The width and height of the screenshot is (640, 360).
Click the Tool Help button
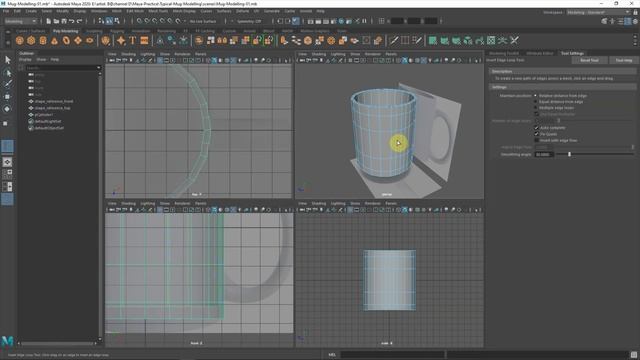[624, 60]
